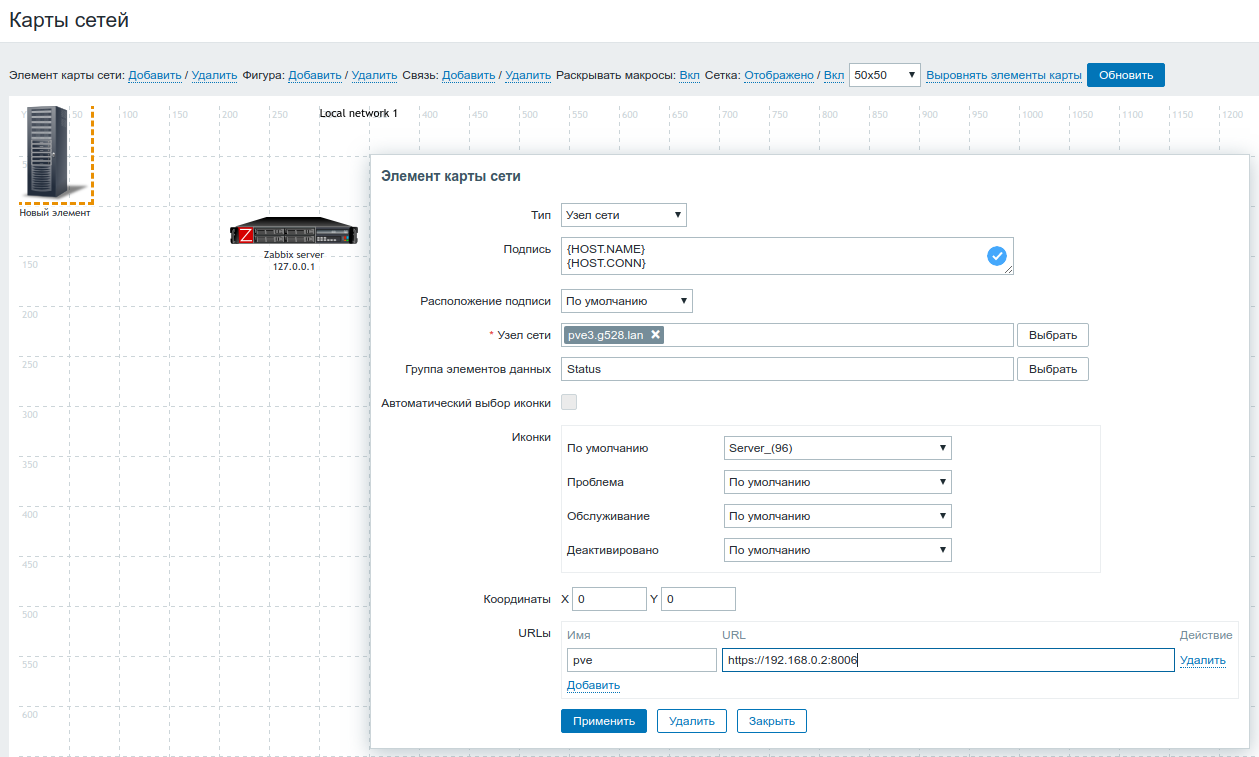The height and width of the screenshot is (757, 1259).
Task: Click the Новый элемент label
Action: (55, 212)
